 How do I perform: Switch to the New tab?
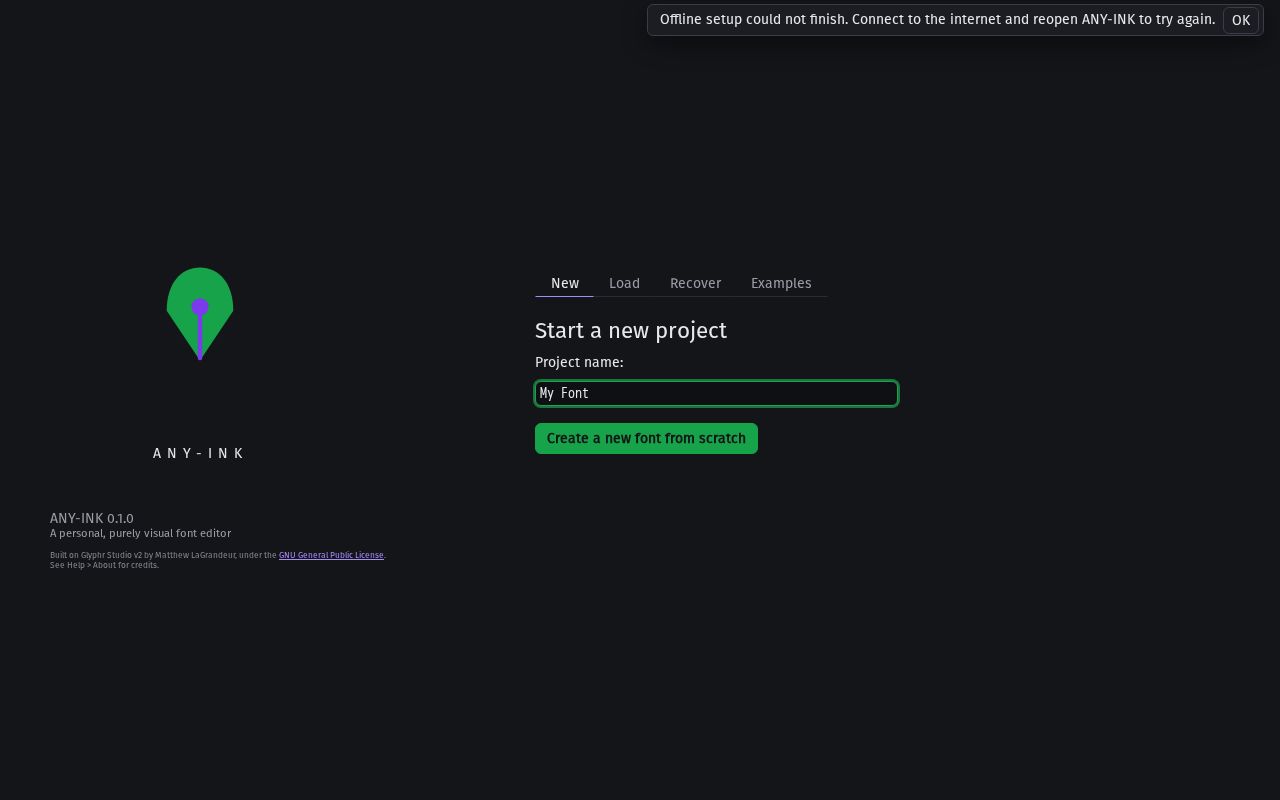(x=565, y=283)
